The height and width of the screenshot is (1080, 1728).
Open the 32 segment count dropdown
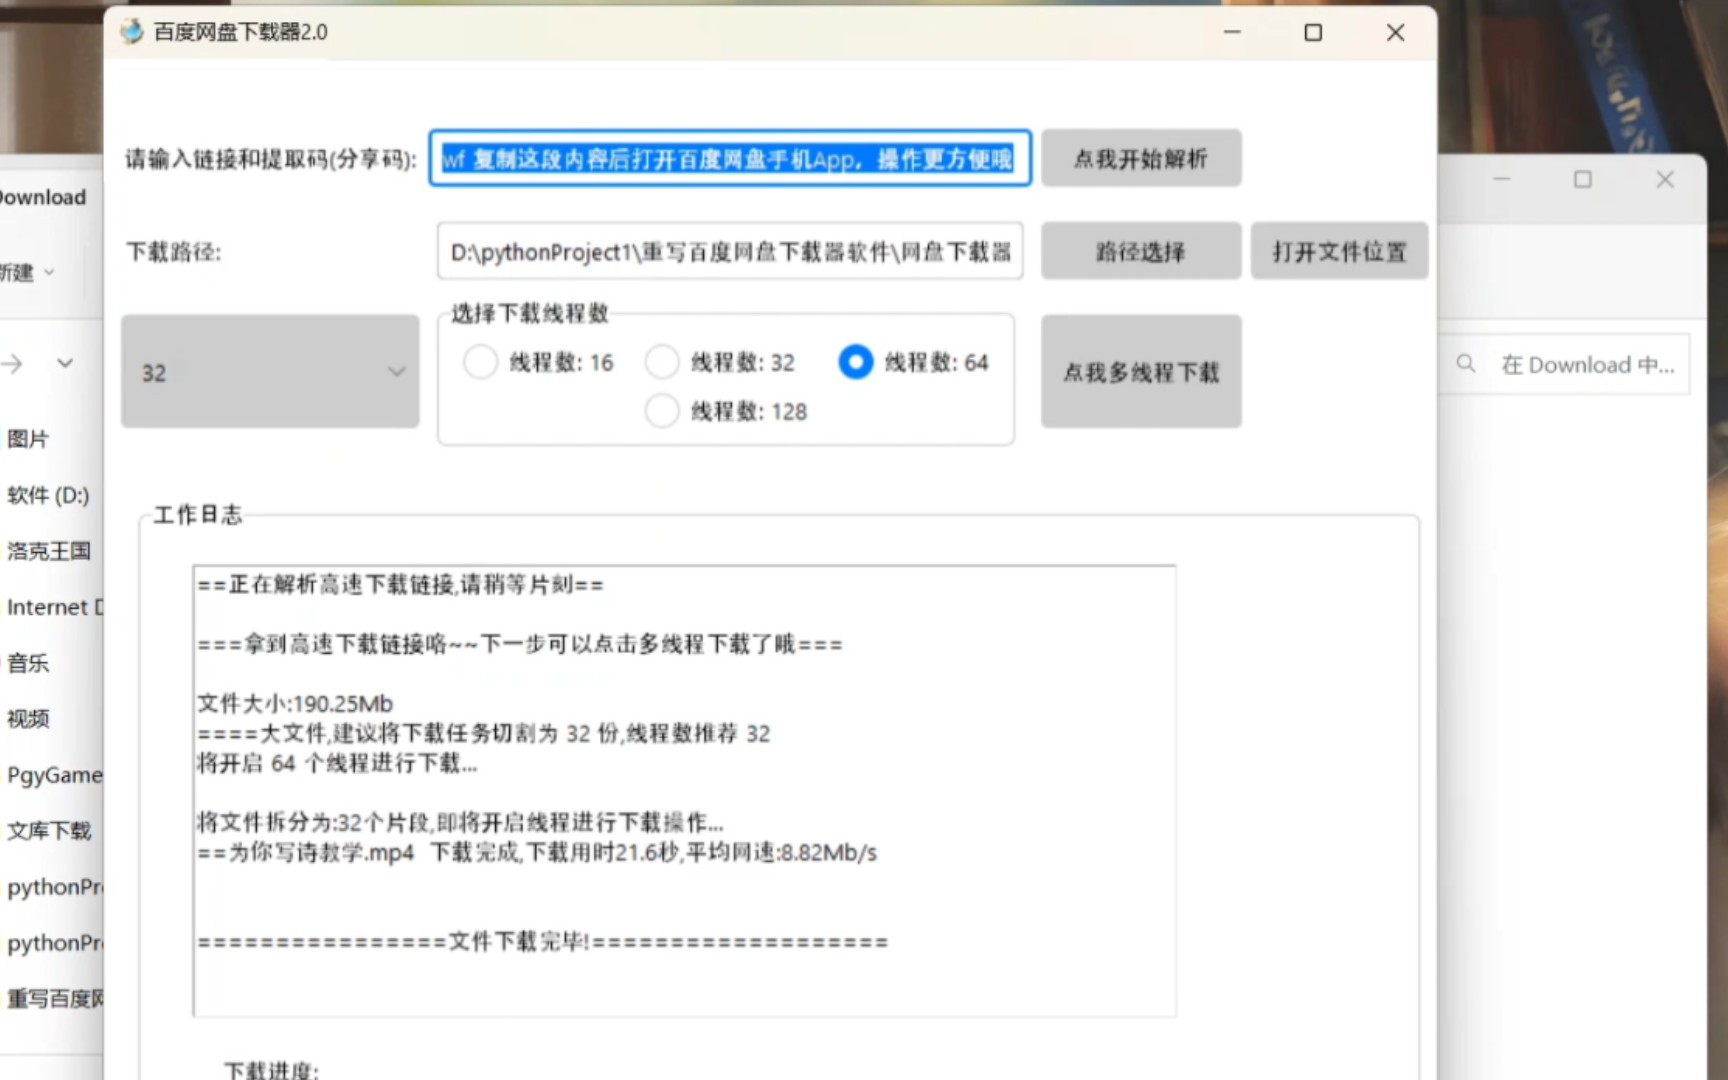click(x=270, y=372)
